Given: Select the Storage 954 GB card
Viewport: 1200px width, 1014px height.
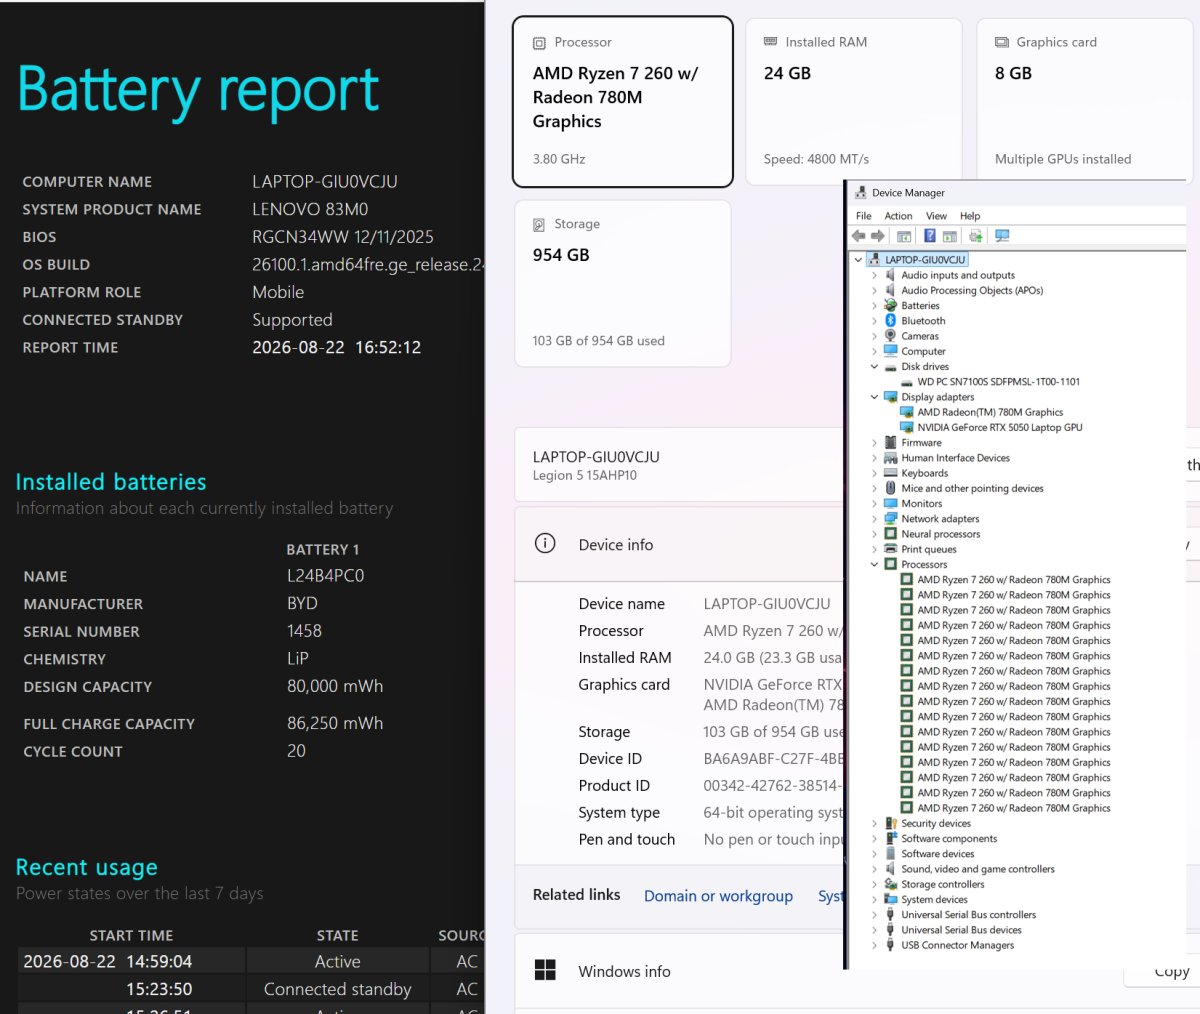Looking at the screenshot, I should pyautogui.click(x=622, y=284).
